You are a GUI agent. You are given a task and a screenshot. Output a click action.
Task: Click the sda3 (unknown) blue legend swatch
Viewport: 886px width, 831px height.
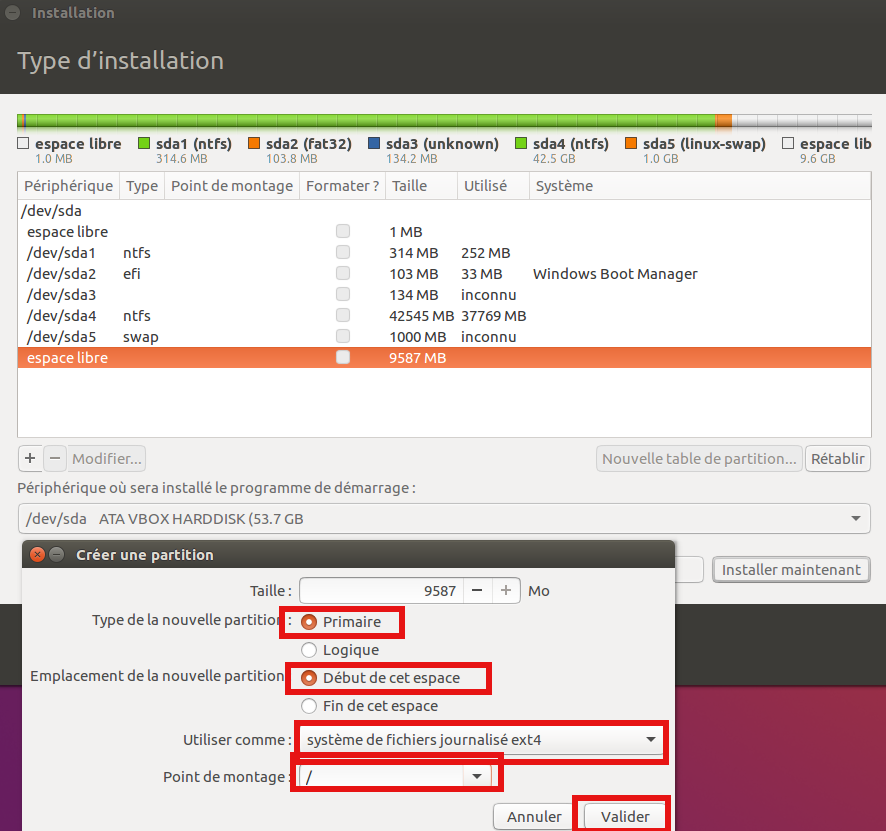(373, 143)
